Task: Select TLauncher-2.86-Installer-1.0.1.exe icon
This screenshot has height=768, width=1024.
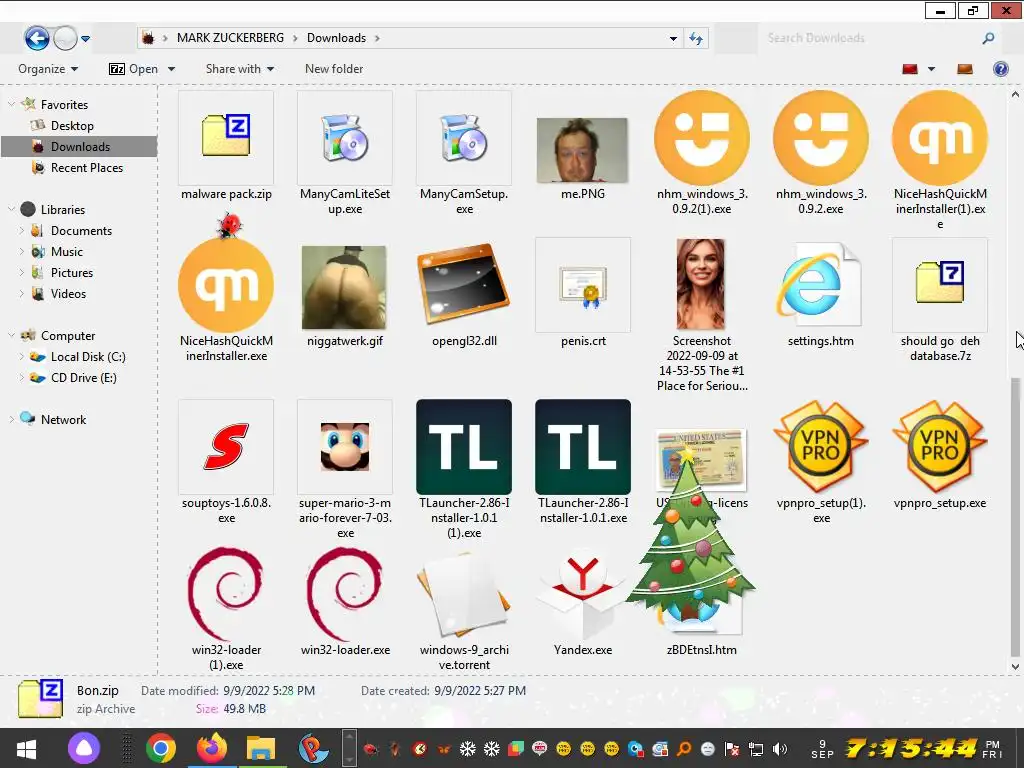Action: 583,447
